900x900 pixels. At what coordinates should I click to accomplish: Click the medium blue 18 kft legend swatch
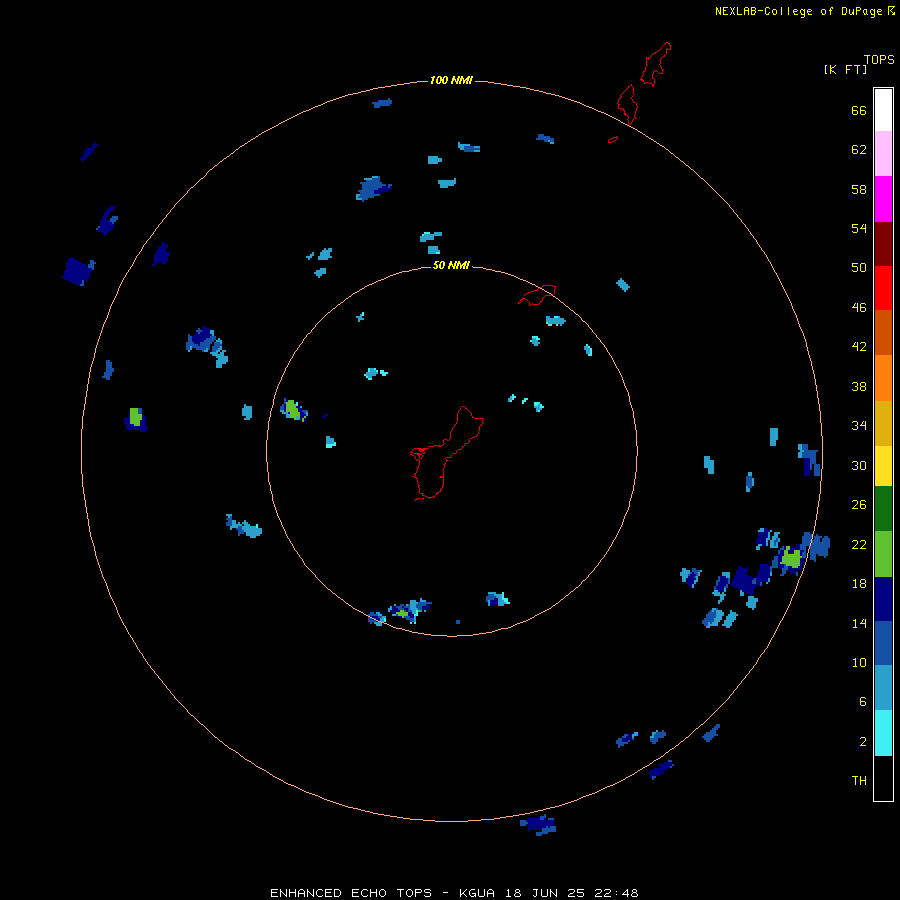point(883,643)
